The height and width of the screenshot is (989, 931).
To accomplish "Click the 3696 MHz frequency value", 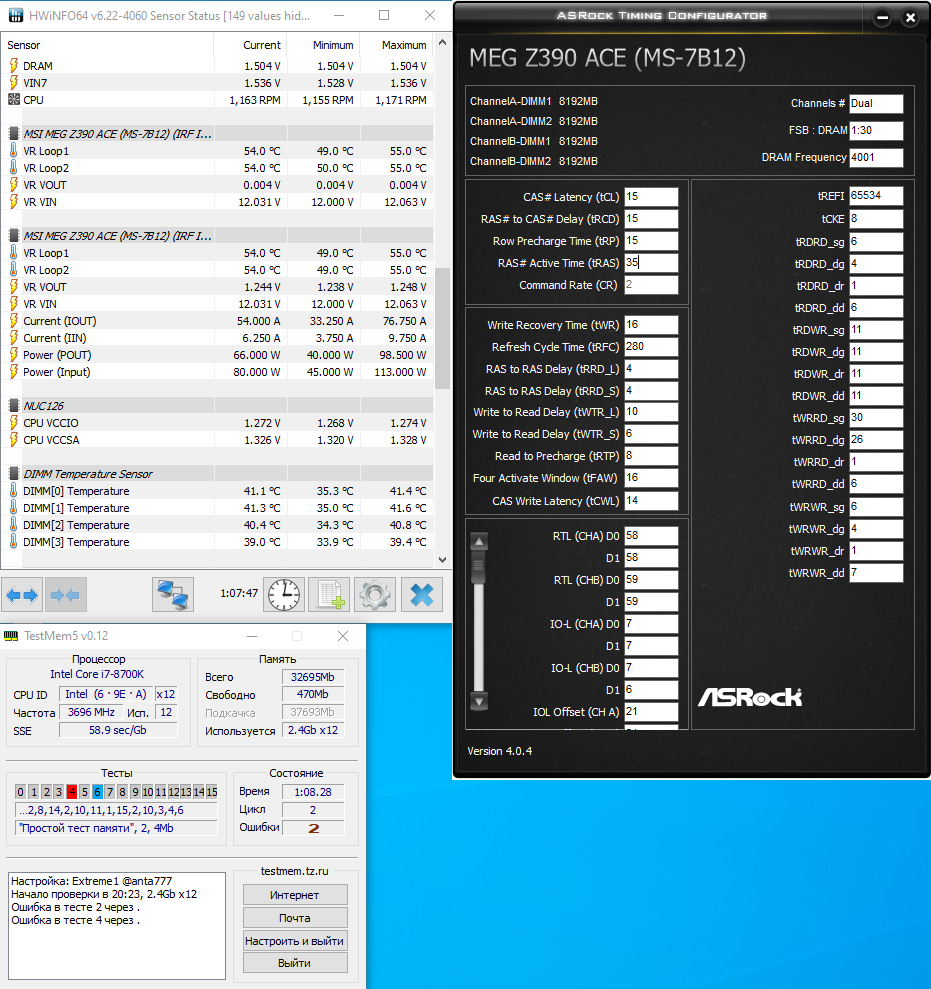I will point(91,712).
